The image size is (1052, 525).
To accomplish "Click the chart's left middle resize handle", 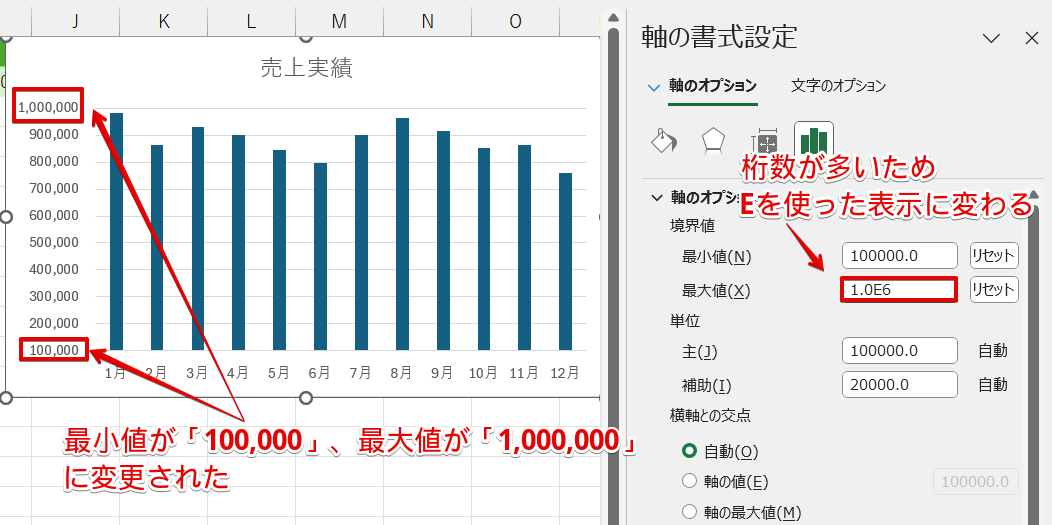I will (x=6, y=217).
